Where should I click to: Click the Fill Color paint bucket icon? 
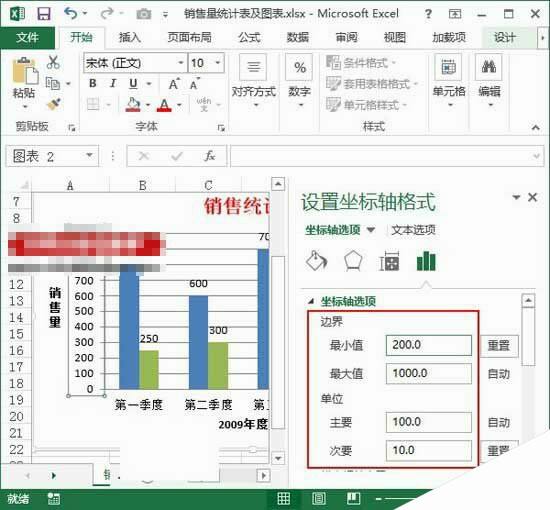coord(133,105)
